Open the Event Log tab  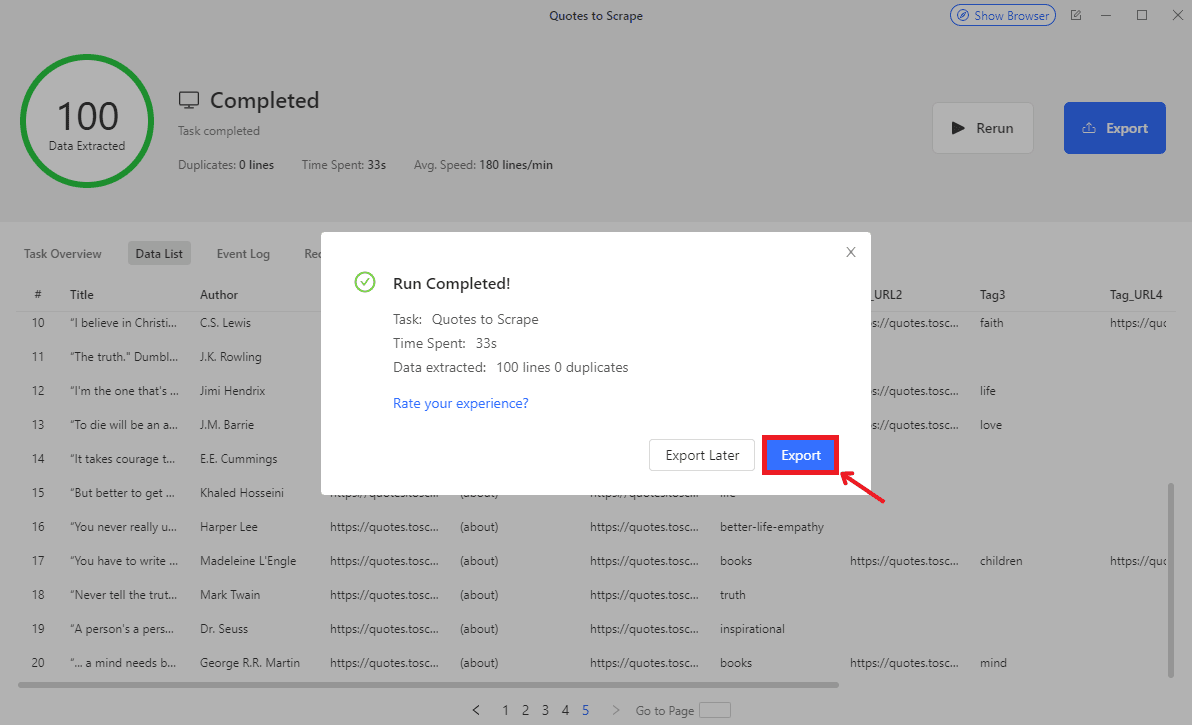tap(243, 254)
